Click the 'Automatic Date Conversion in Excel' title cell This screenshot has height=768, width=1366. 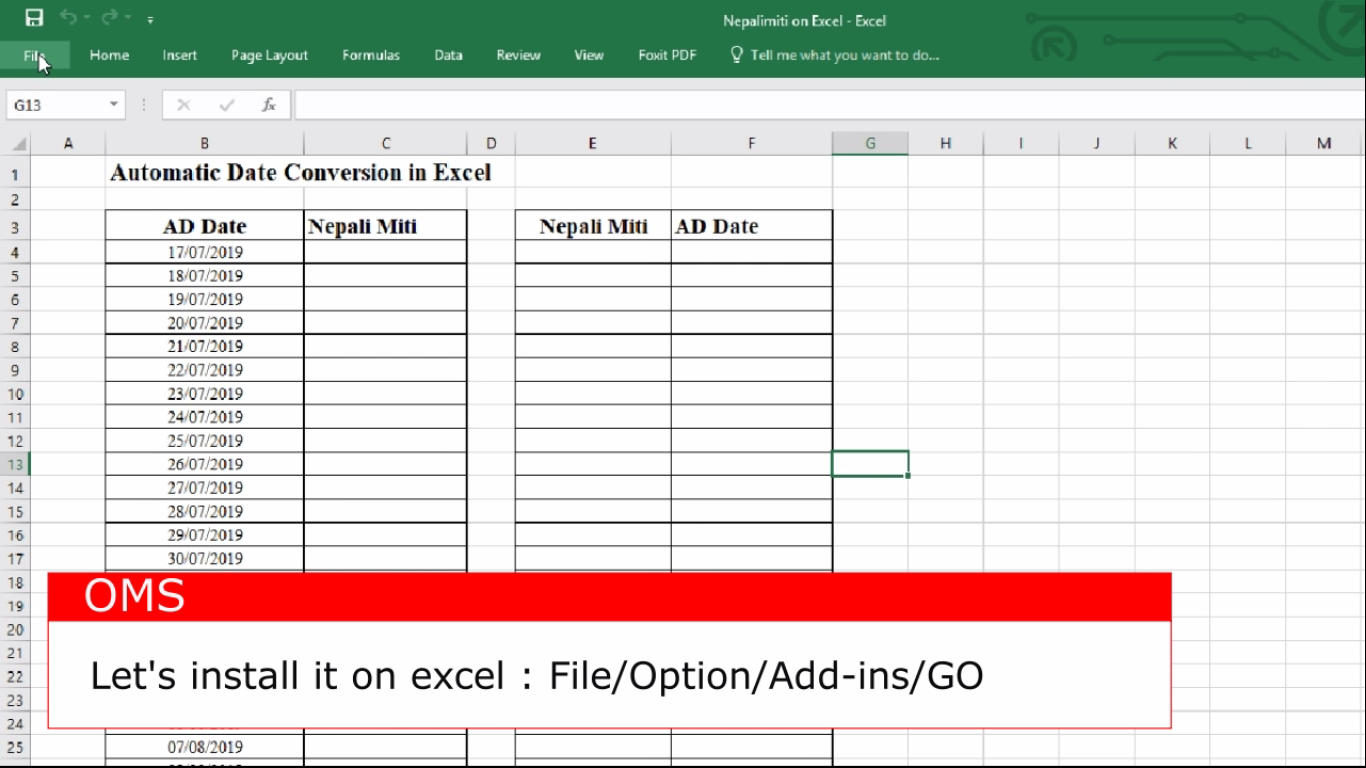[x=300, y=173]
